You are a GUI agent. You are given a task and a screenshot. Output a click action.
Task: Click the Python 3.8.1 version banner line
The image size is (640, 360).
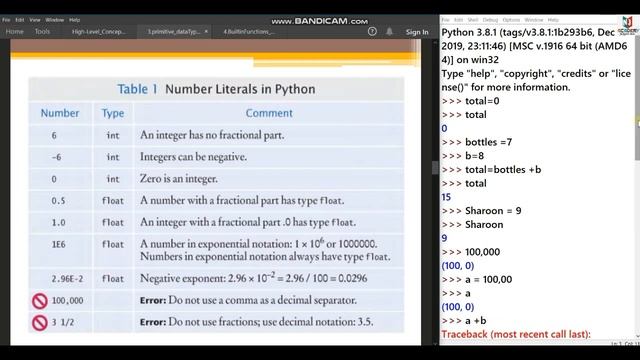click(x=528, y=32)
